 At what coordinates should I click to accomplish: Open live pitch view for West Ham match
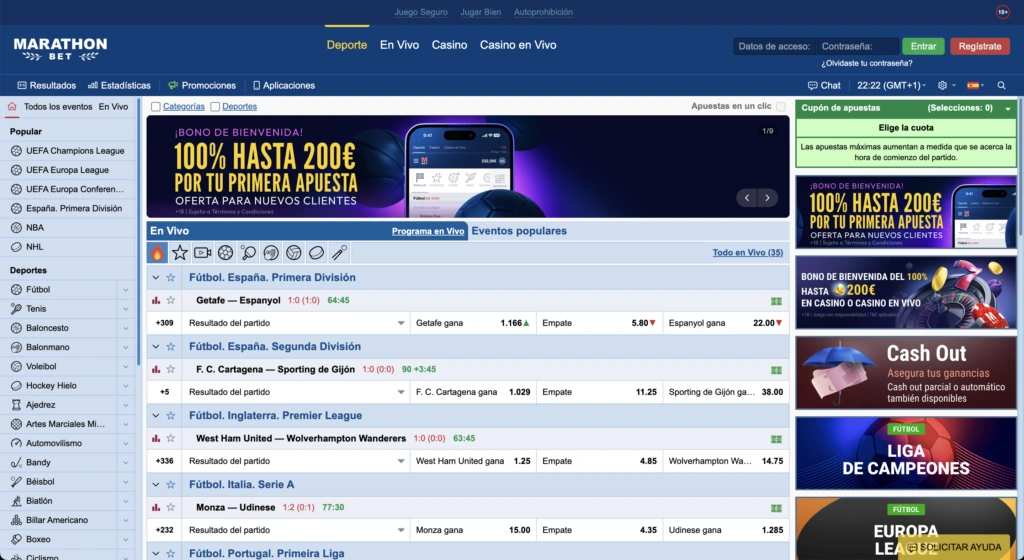pos(776,439)
